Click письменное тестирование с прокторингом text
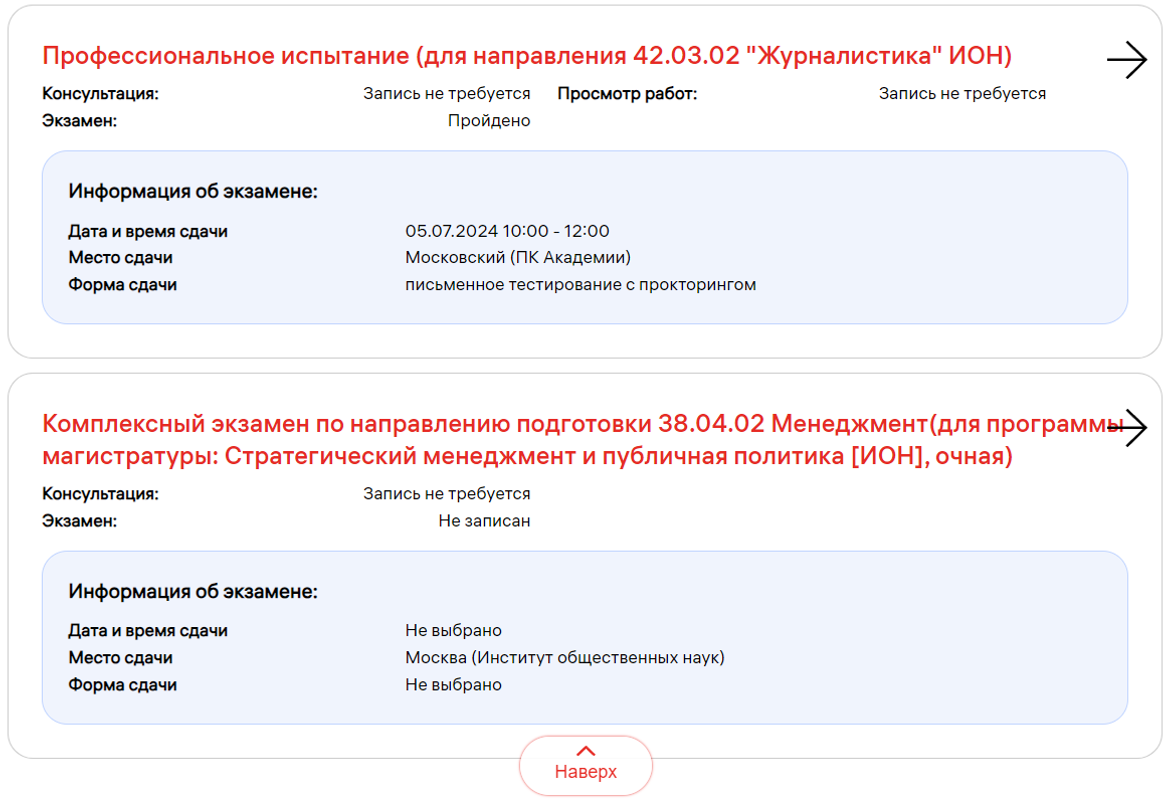The width and height of the screenshot is (1172, 805). (580, 285)
